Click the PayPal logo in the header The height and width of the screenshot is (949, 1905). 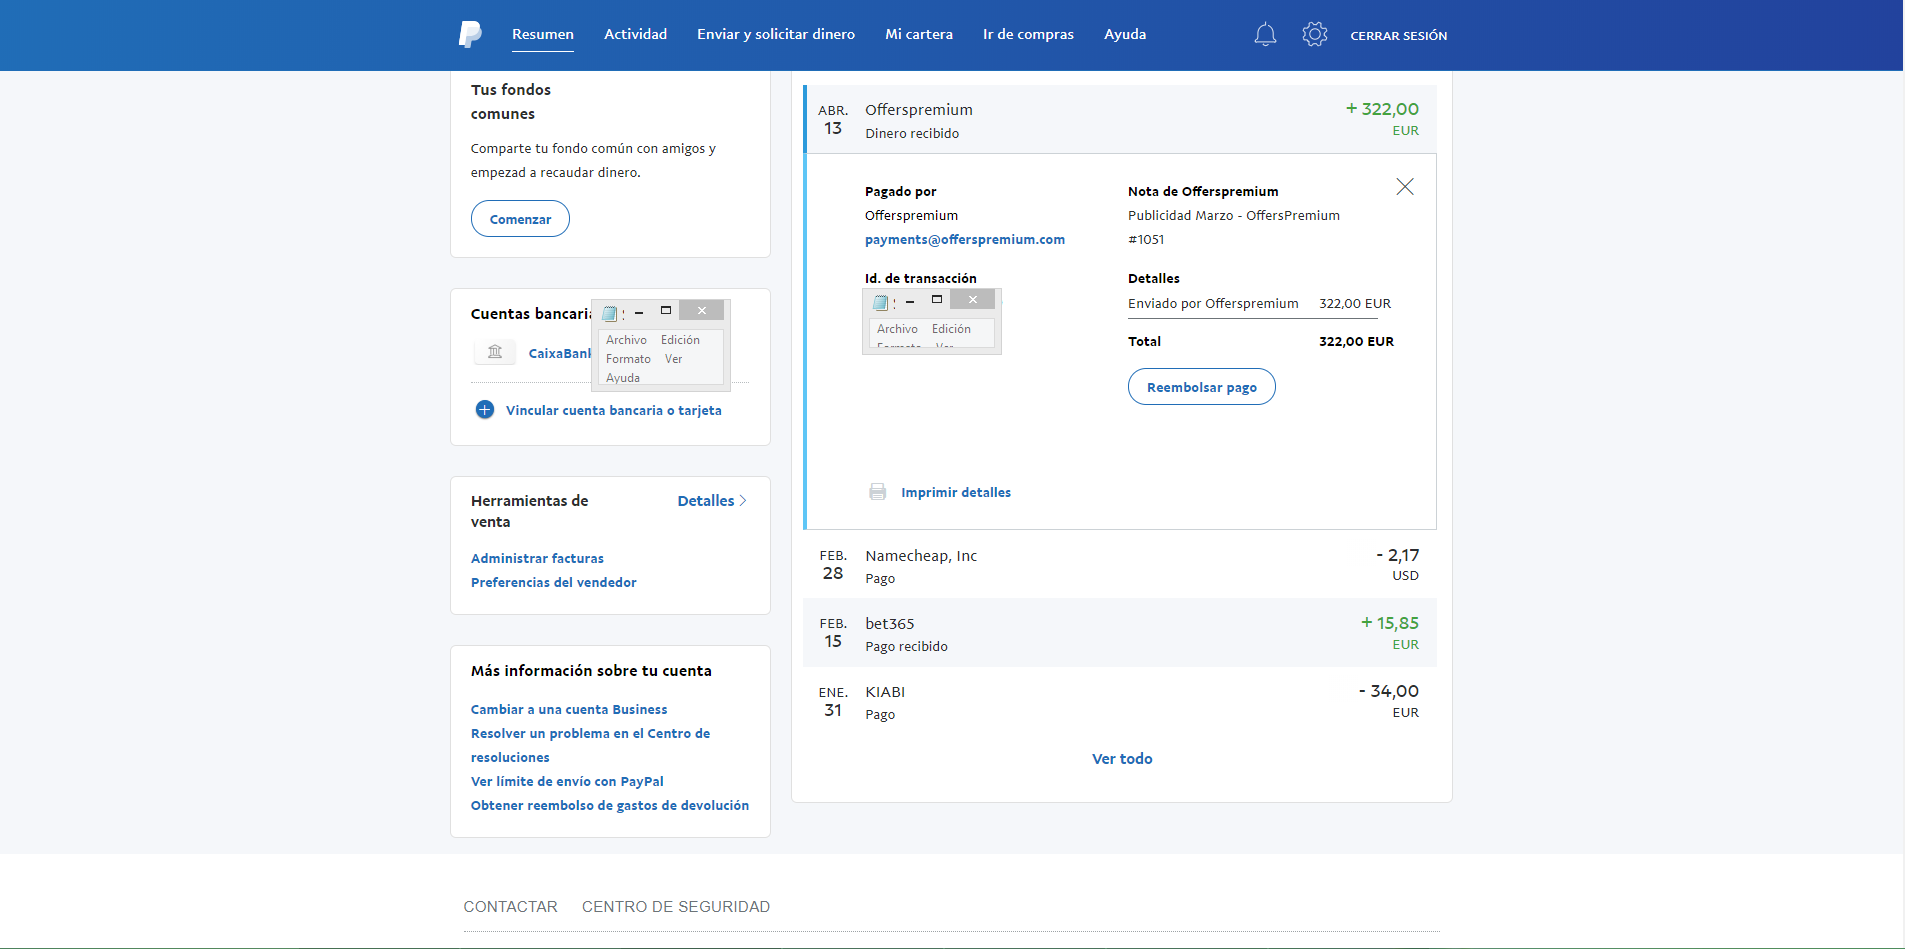click(x=470, y=35)
